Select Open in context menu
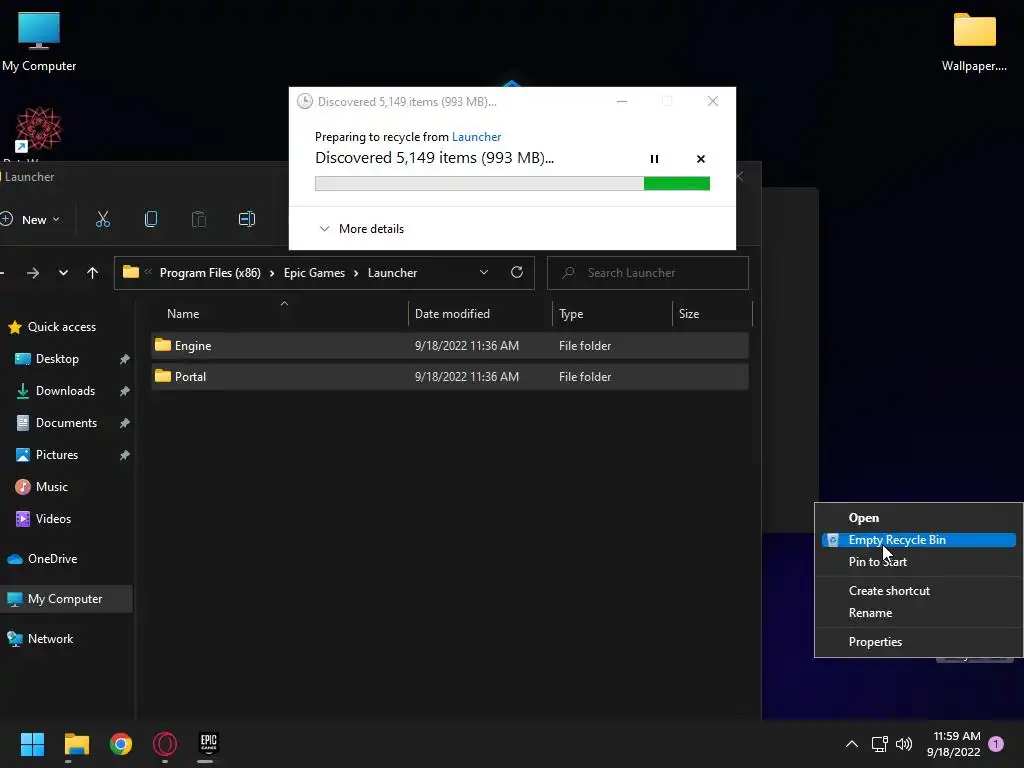This screenshot has width=1024, height=768. click(x=918, y=518)
